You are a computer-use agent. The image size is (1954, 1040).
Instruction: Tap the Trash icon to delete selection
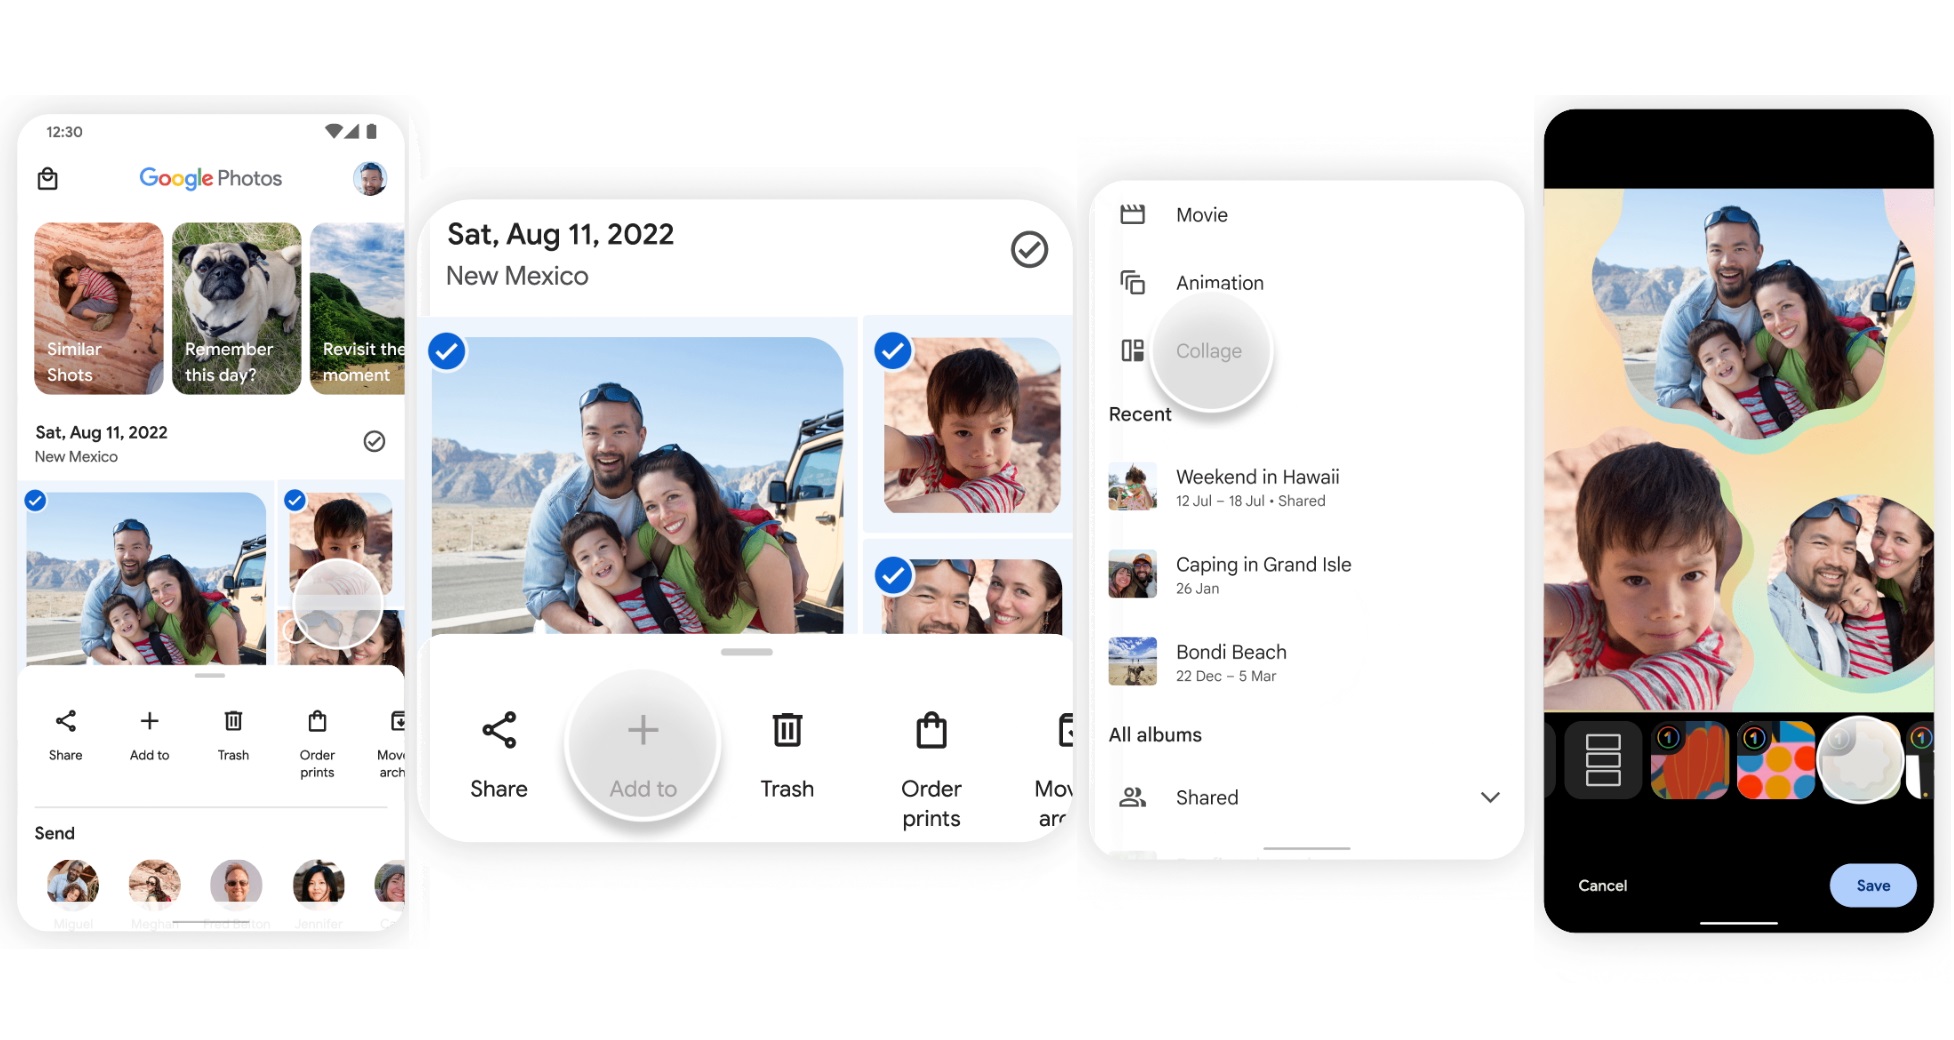[787, 730]
